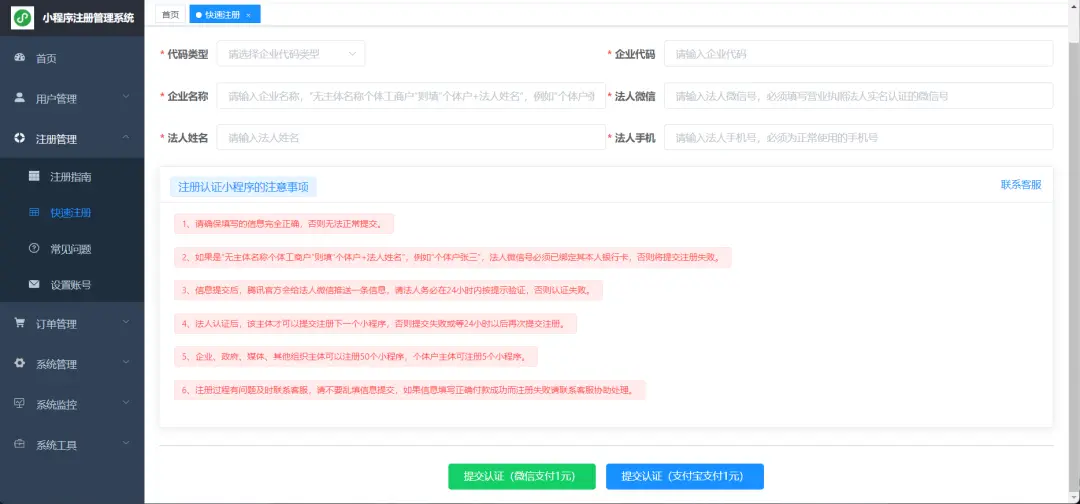Screen dimensions: 1080x504
Task: Expand the 系统工具 menu chevron
Action: click(x=126, y=443)
